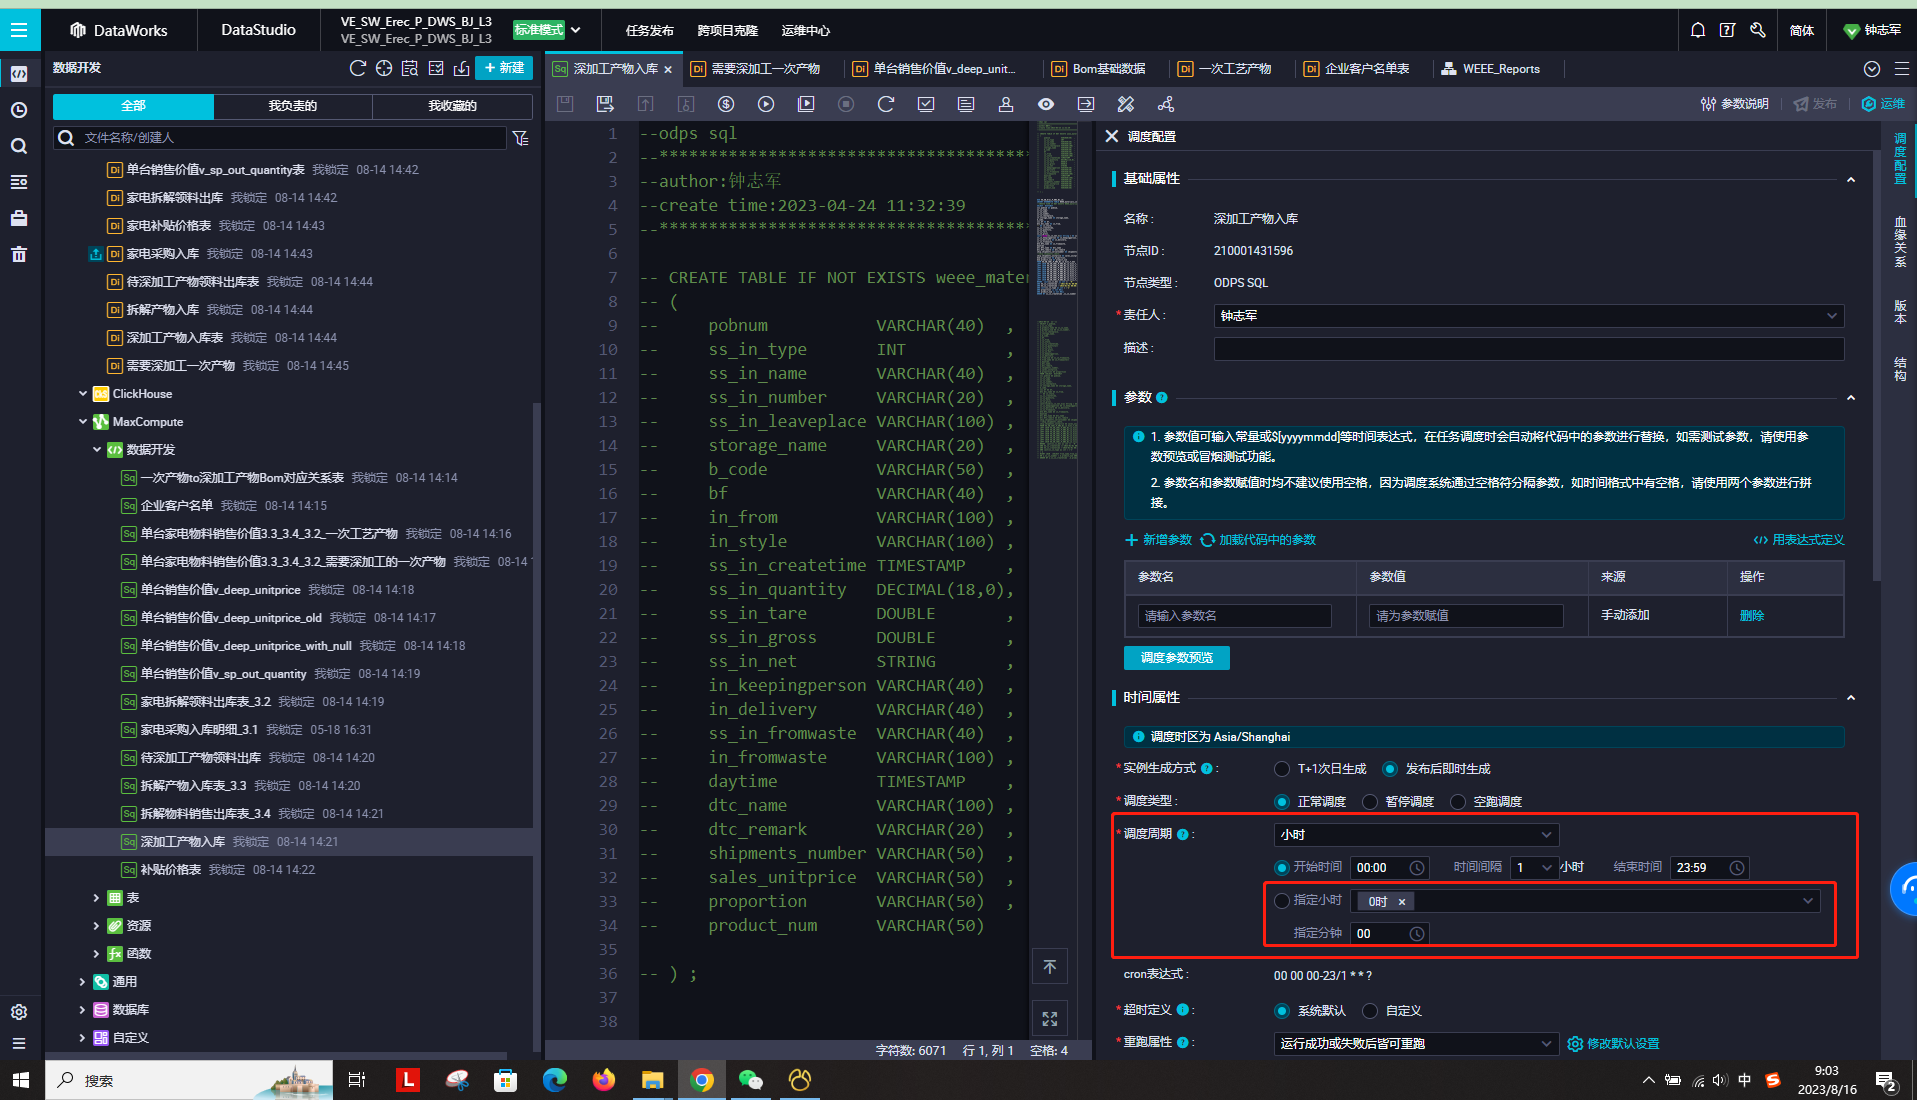
Task: Choose 空跑调度 schedule type
Action: click(x=1458, y=802)
